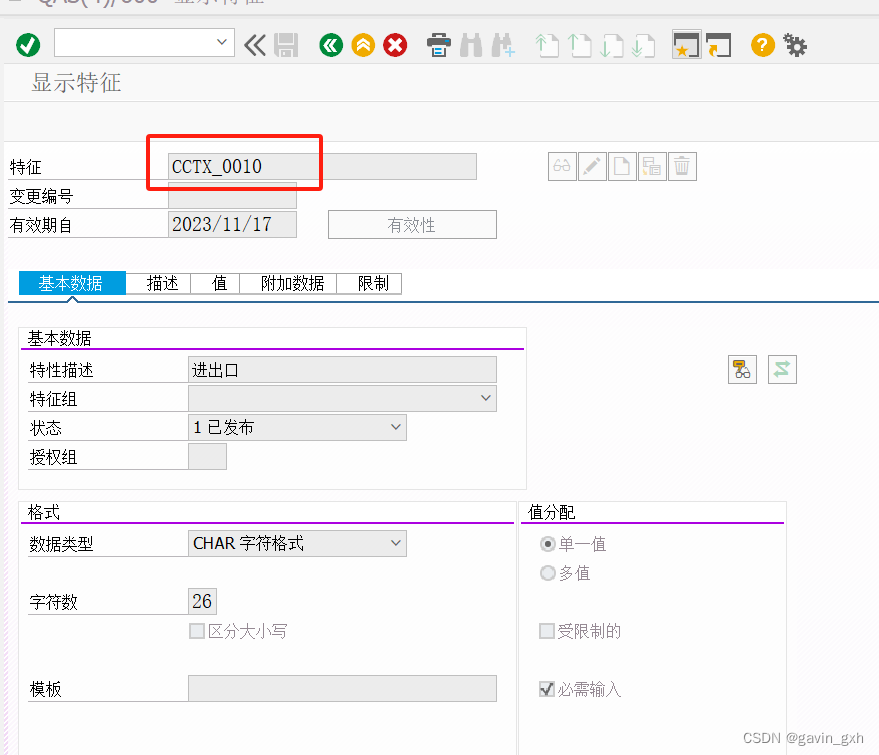
Task: Click the copy characteristic icon
Action: point(652,166)
